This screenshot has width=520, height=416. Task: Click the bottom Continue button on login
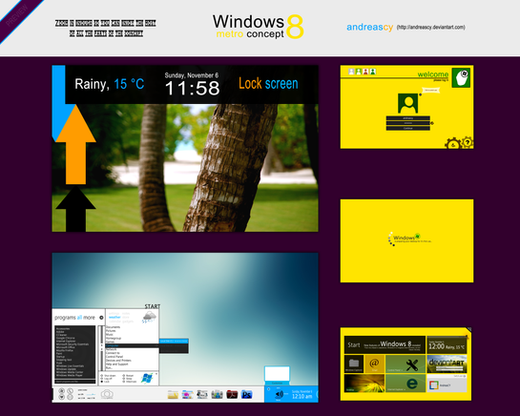click(408, 128)
